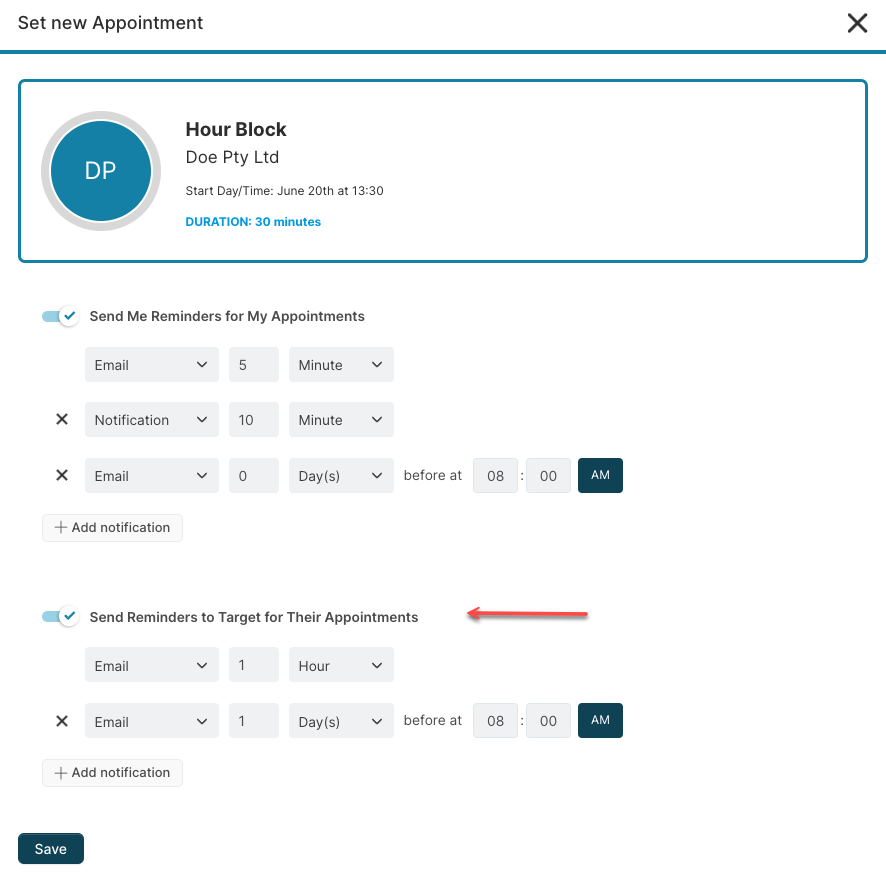Click the Hour Block title
Viewport: 886px width, 879px height.
point(236,129)
